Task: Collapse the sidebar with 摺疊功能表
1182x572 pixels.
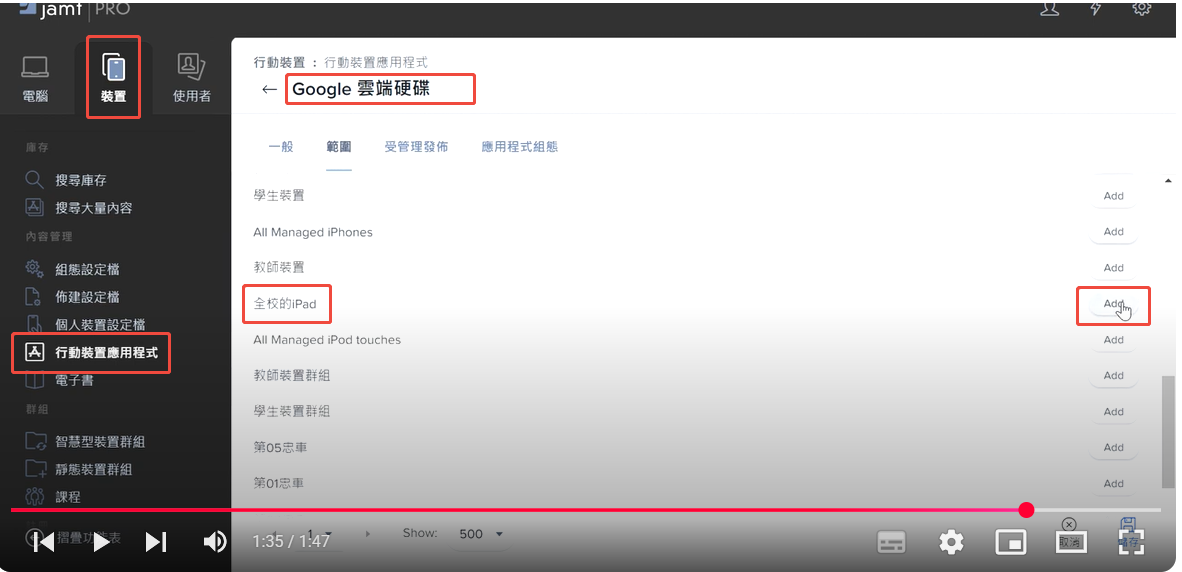Action: 72,538
